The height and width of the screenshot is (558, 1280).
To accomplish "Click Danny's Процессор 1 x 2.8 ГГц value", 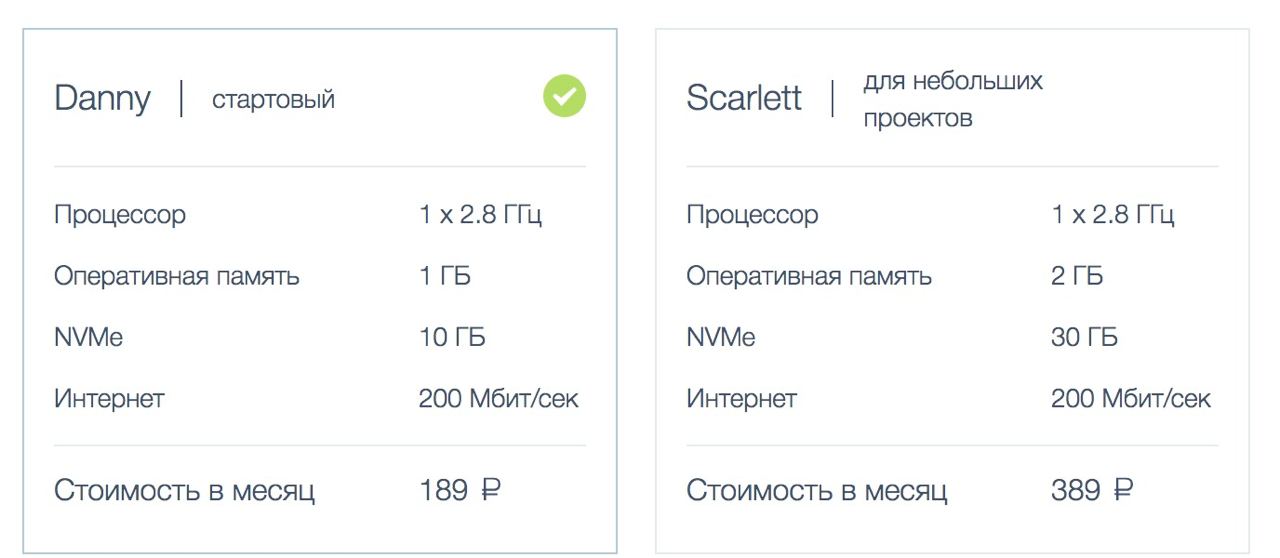I will 481,215.
